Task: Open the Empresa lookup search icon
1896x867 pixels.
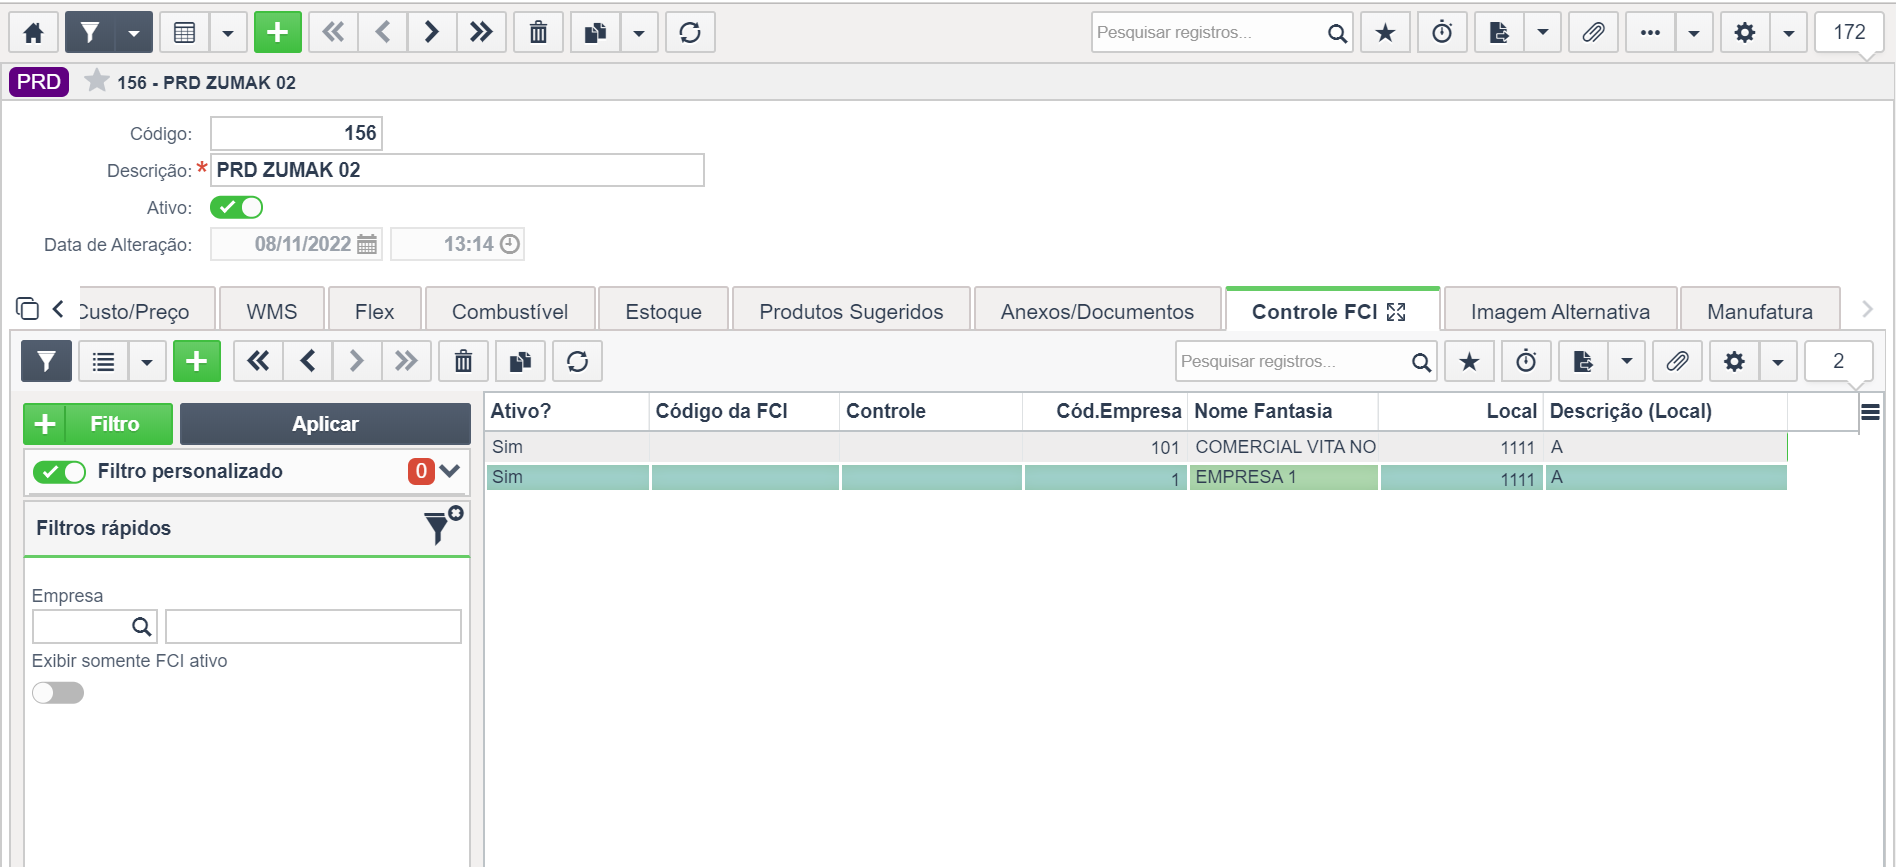Action: (142, 627)
